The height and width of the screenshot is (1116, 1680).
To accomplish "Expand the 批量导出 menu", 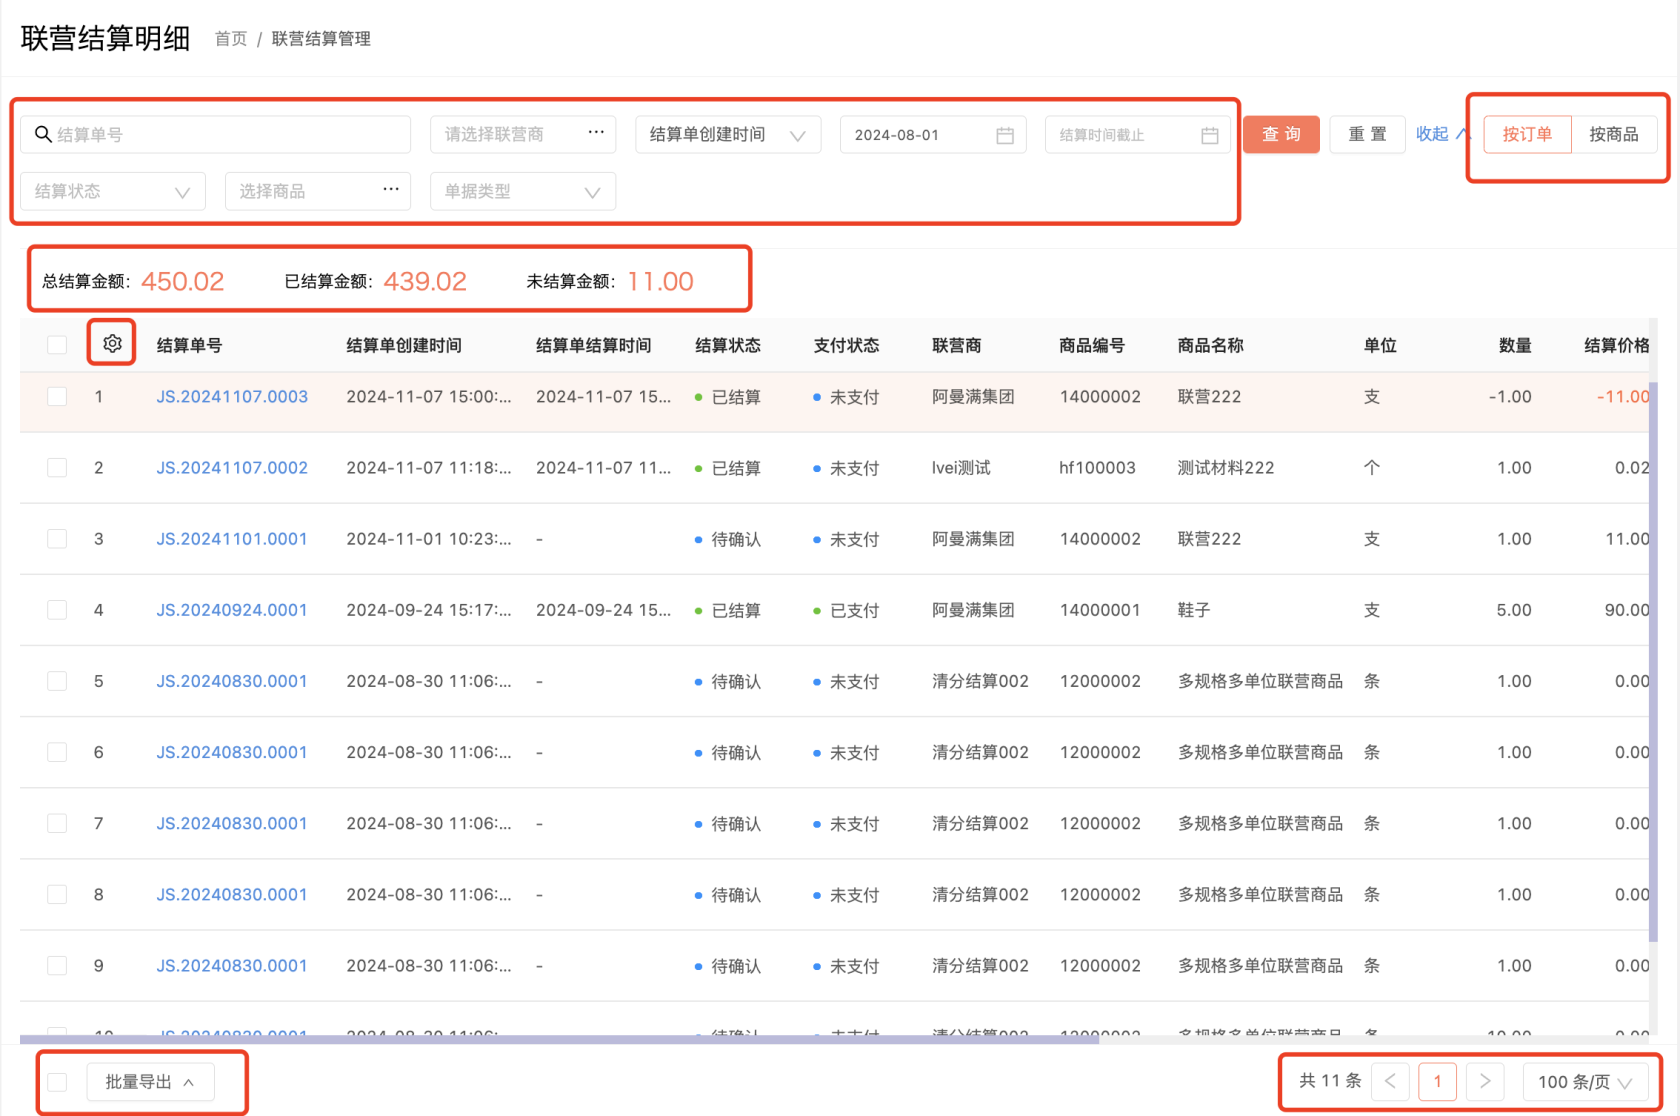I will point(150,1082).
